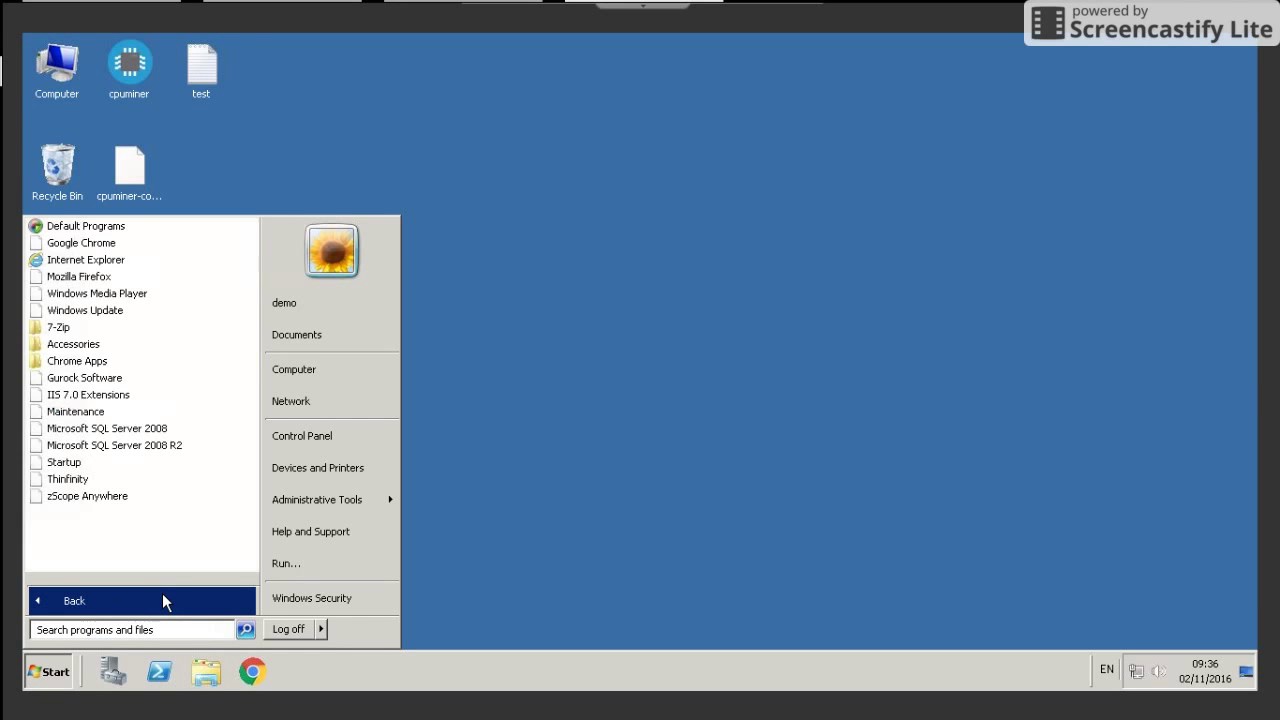Image resolution: width=1280 pixels, height=720 pixels.
Task: Open the Recycle Bin icon
Action: (57, 173)
